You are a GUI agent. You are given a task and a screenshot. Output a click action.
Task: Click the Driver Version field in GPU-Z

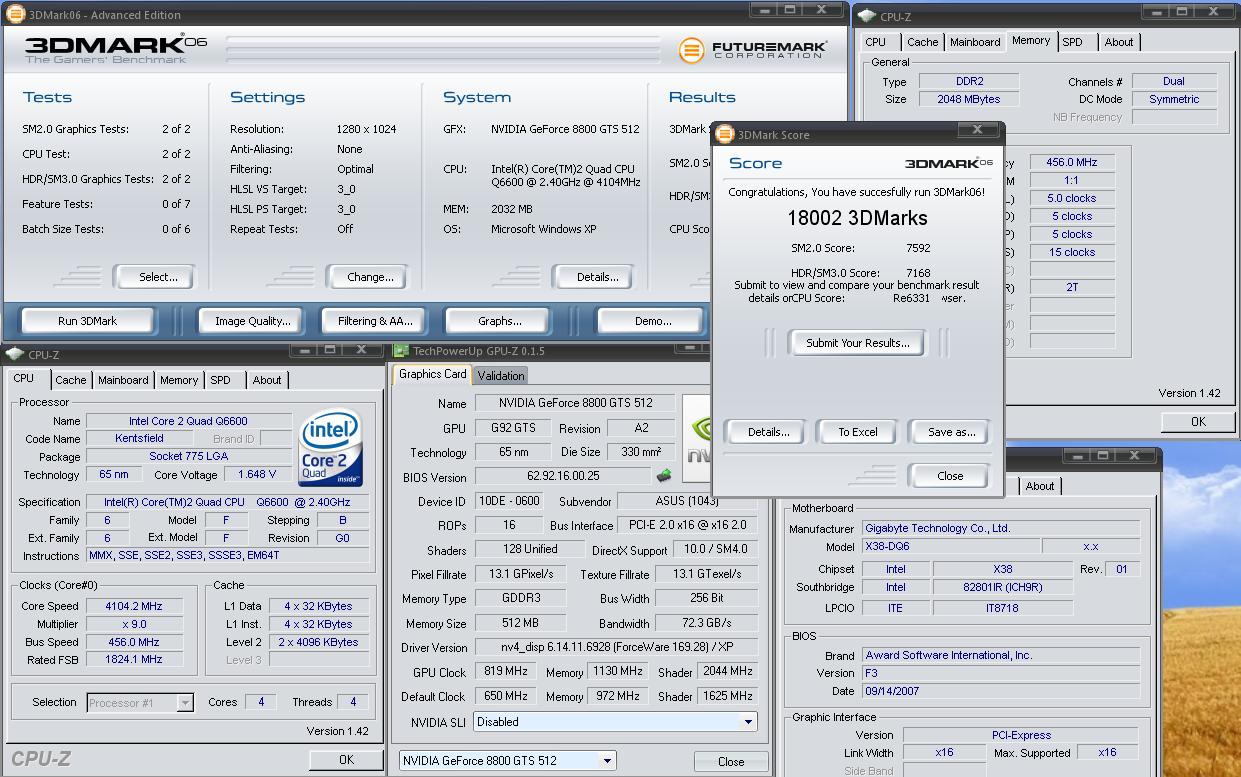[616, 648]
